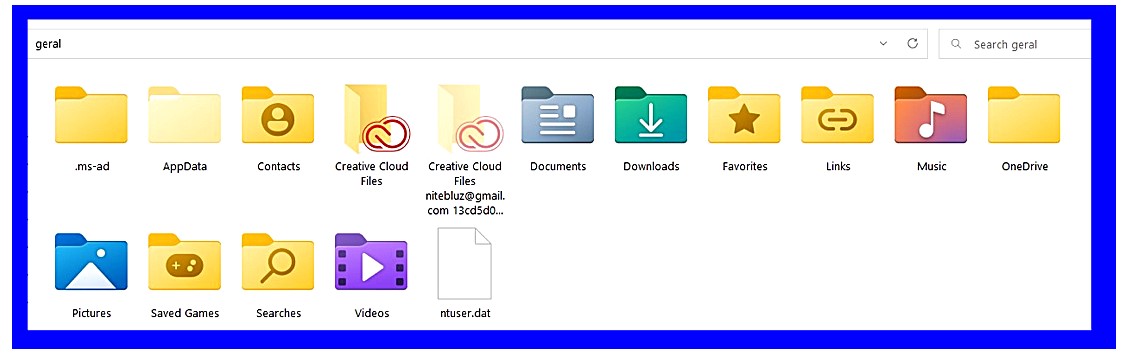Click the 'OneDrive' name label
Image resolution: width=1126 pixels, height=362 pixels.
[1025, 167]
